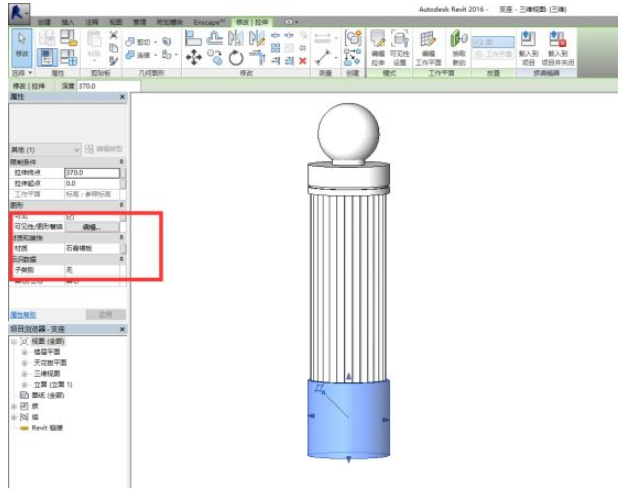Screen dimensions: 625x490
Task: Select Mirror - Pick Axis tool
Action: (x=236, y=39)
